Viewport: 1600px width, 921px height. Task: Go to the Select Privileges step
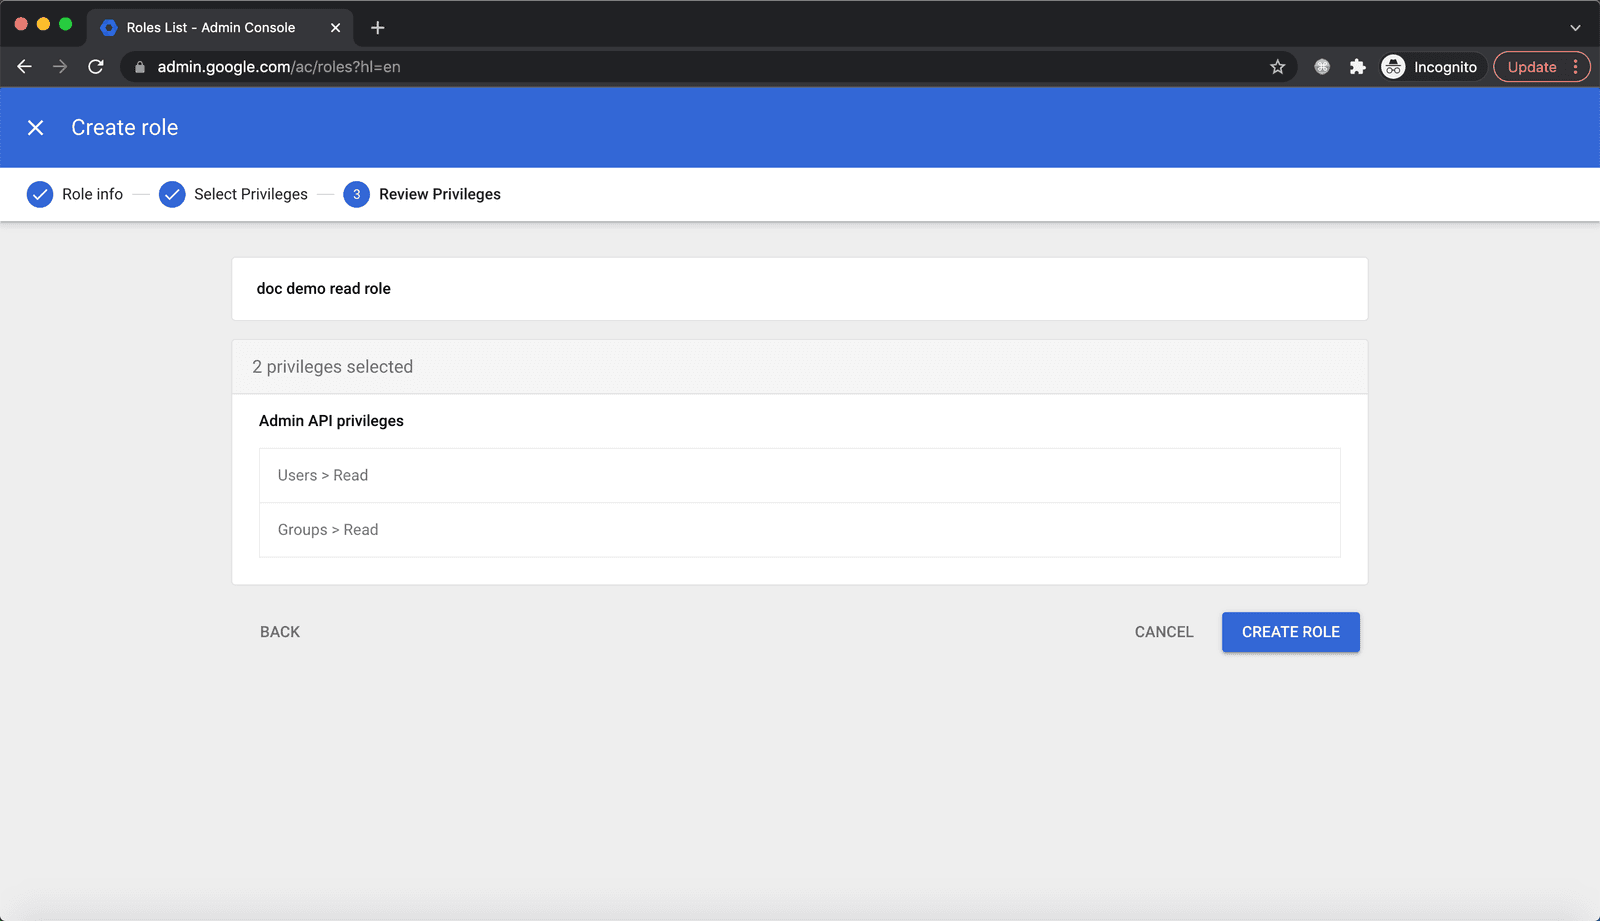click(x=233, y=194)
